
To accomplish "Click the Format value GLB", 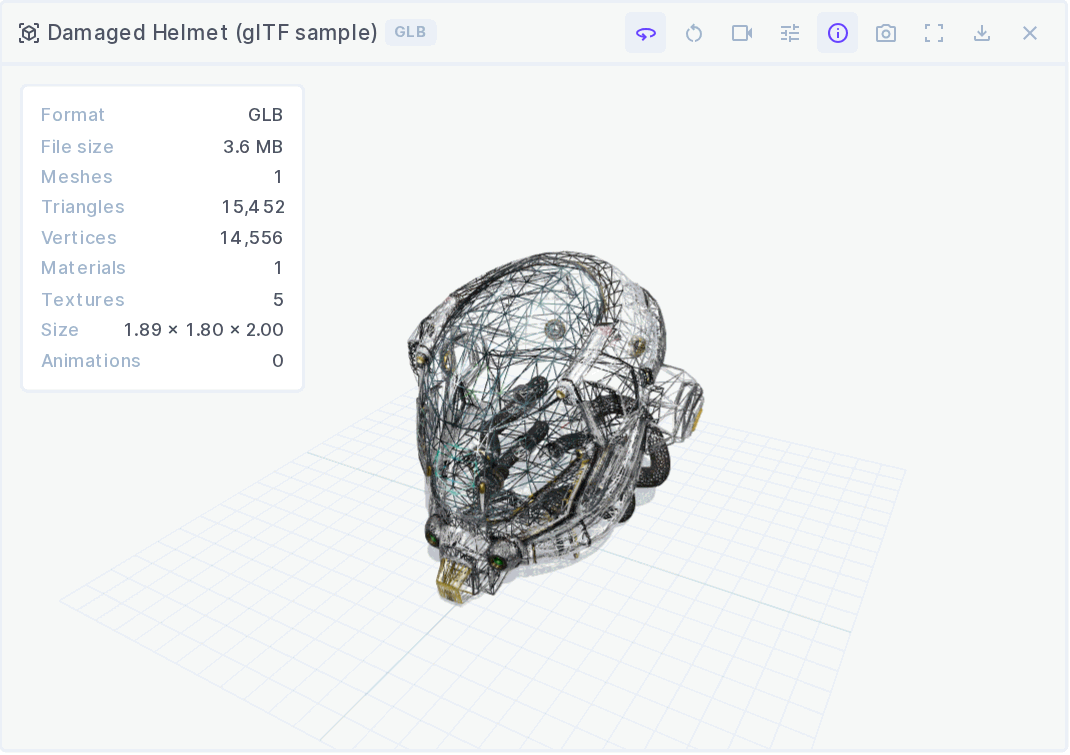I will (265, 115).
